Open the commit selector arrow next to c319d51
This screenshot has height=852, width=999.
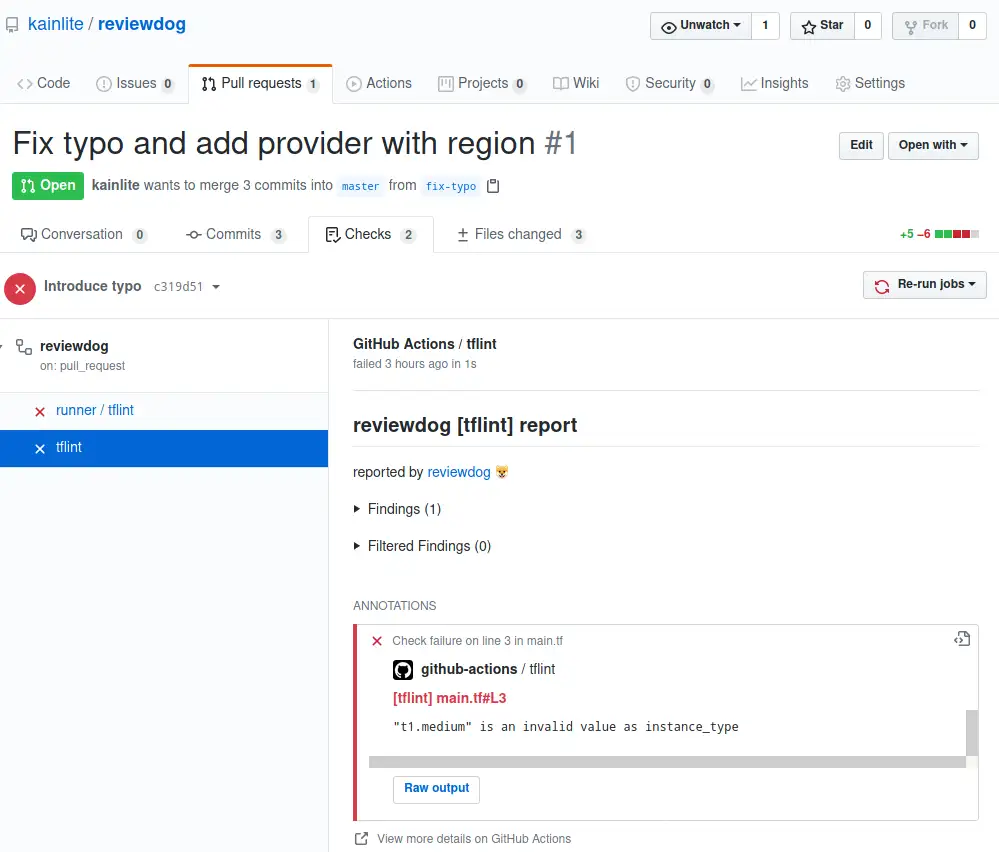click(216, 287)
